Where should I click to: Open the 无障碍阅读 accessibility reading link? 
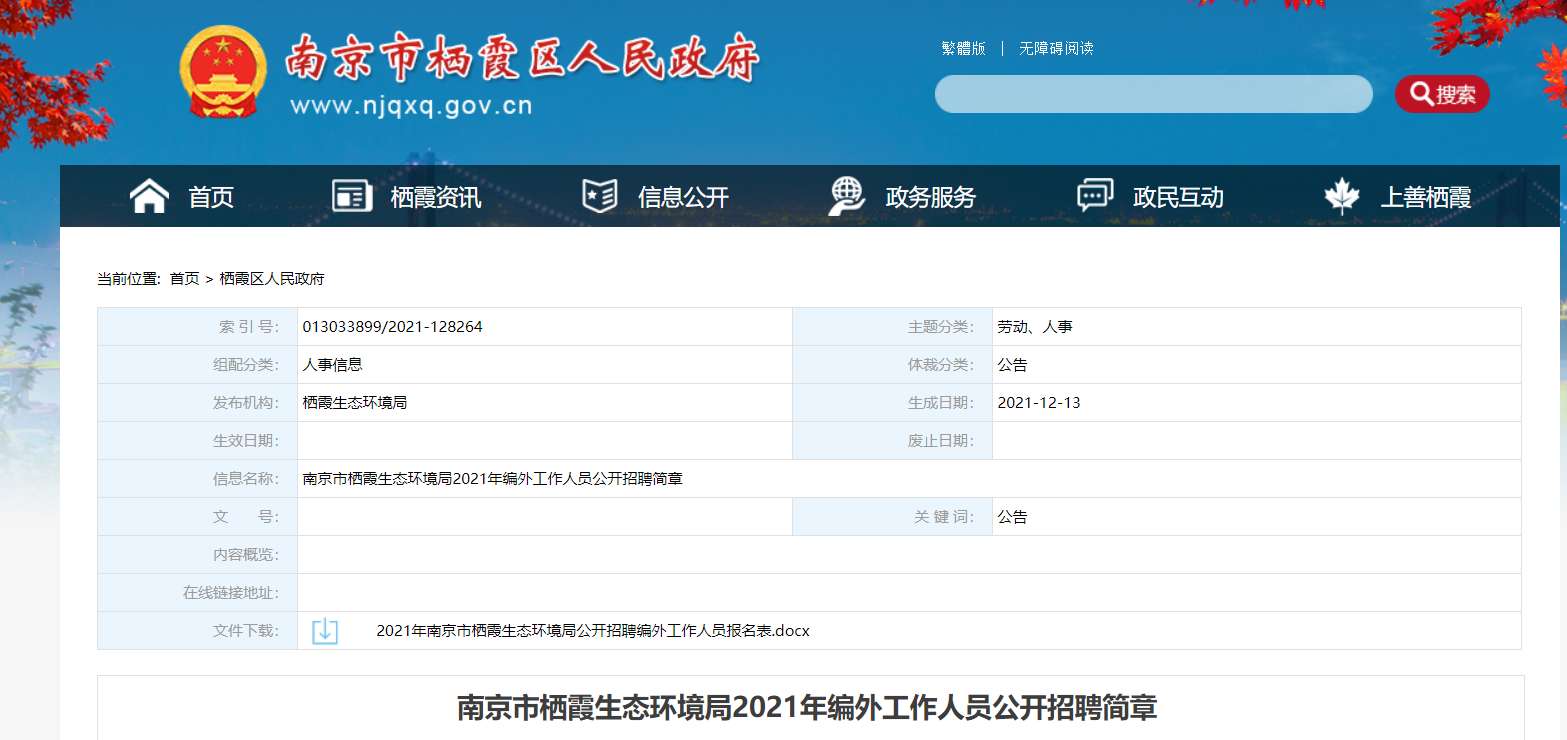pos(1056,48)
